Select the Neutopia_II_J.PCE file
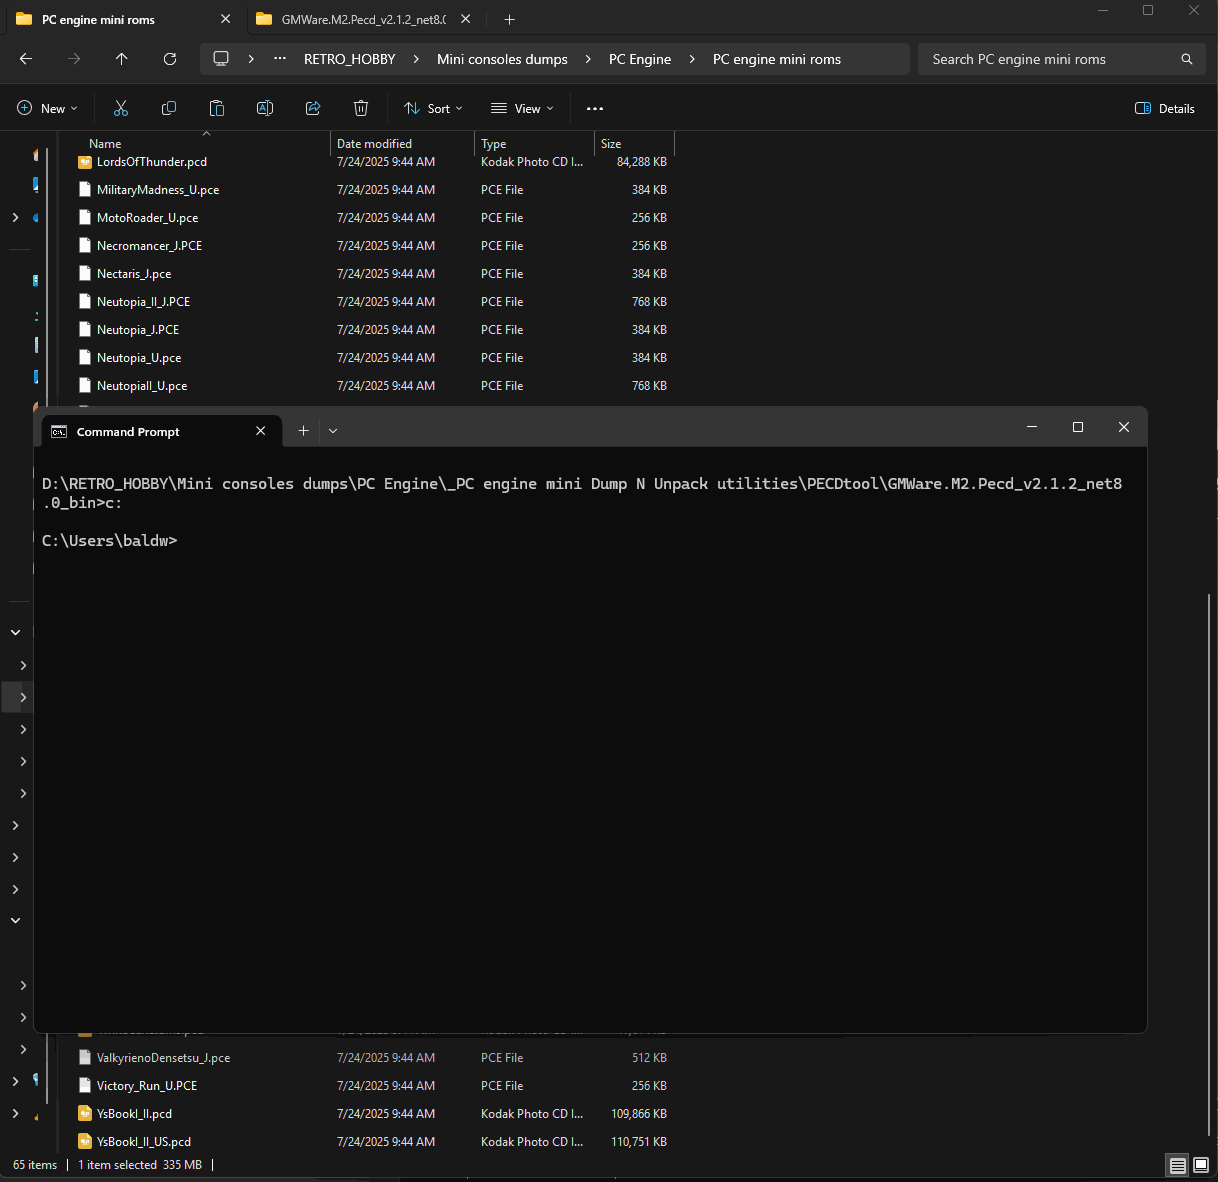The height and width of the screenshot is (1182, 1218). (143, 302)
